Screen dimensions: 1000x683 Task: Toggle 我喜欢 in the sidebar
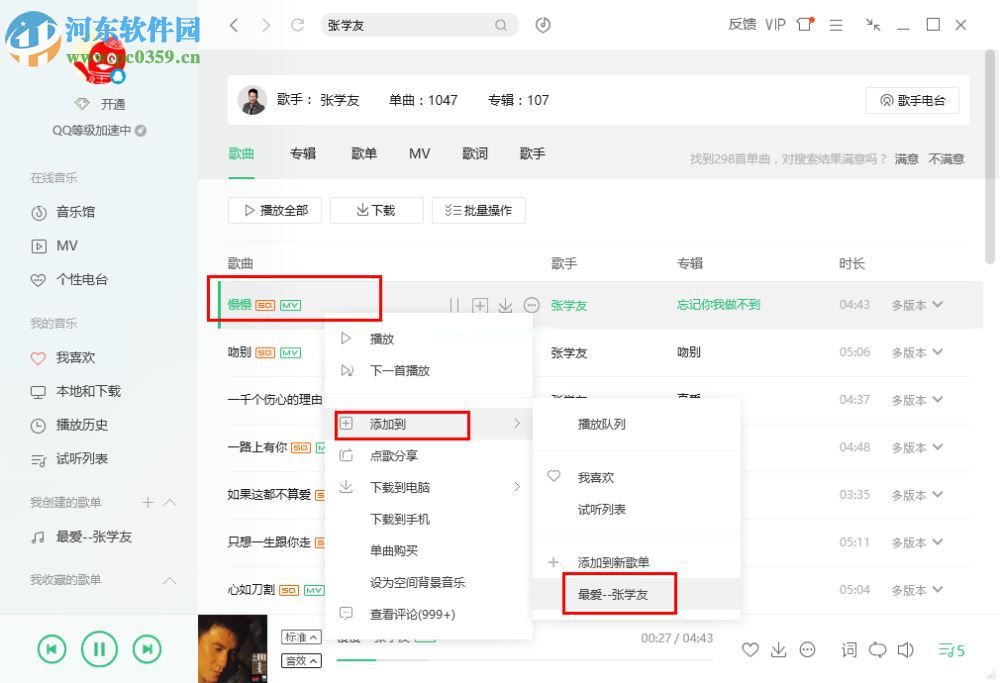coord(60,357)
